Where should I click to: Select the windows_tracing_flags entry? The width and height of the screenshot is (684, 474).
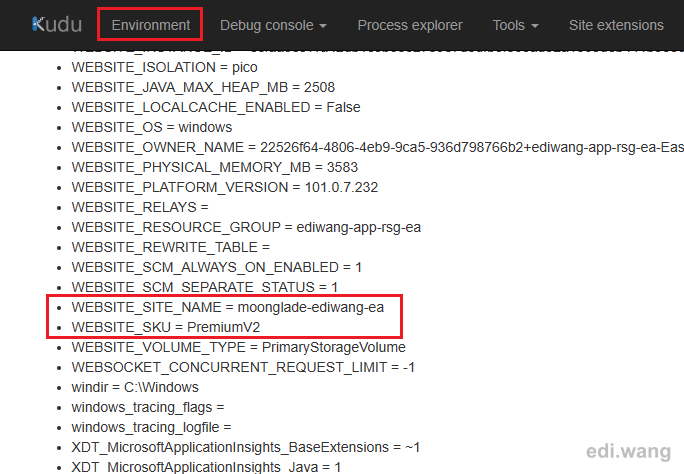[x=148, y=408]
